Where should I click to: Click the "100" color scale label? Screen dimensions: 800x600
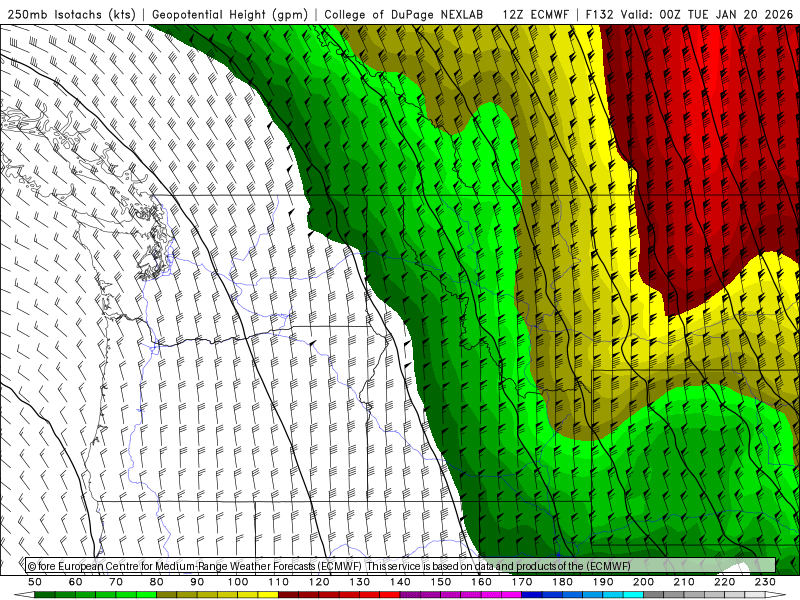click(x=238, y=582)
